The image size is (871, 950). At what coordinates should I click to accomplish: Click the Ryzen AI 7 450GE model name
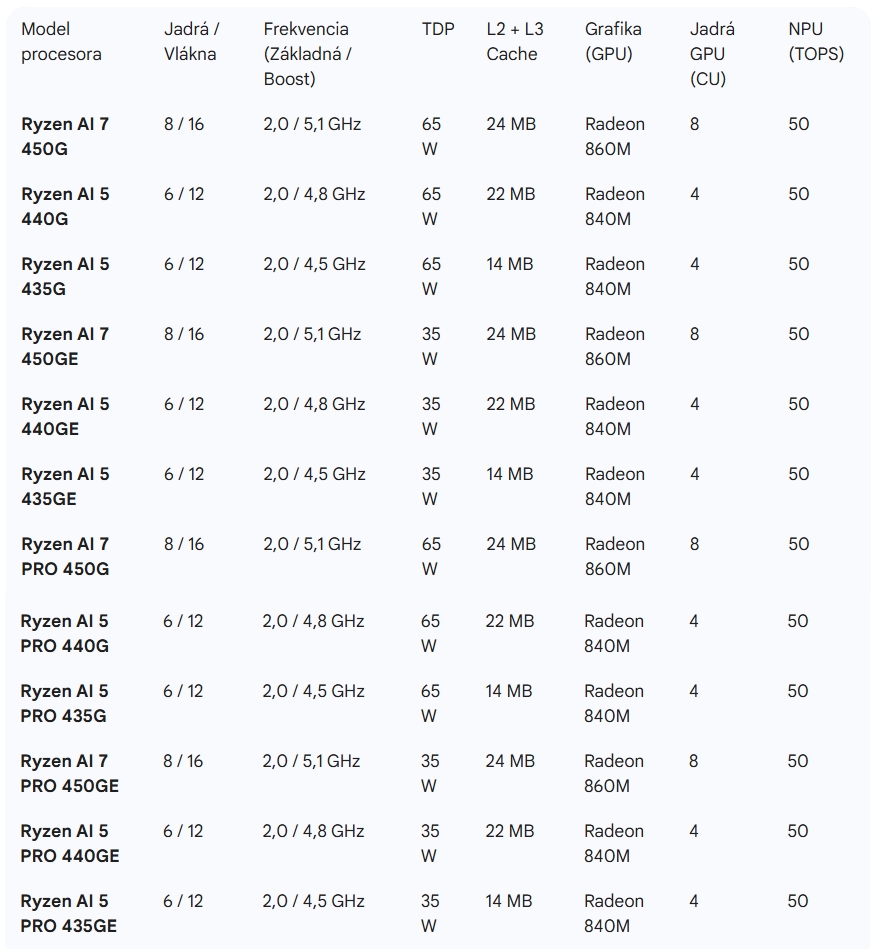[65, 347]
